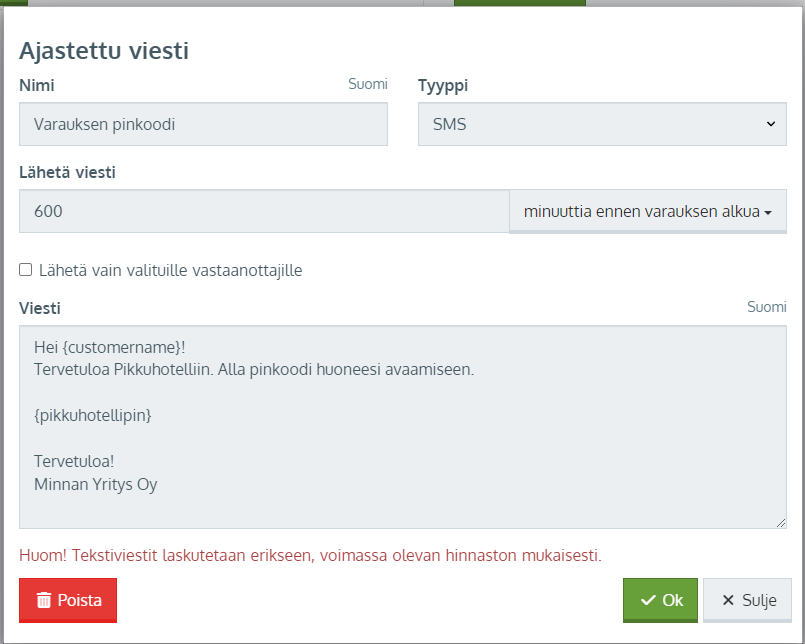This screenshot has width=805, height=644.
Task: Focus the Nimi field Varauksen pinkoodi
Action: tap(203, 124)
